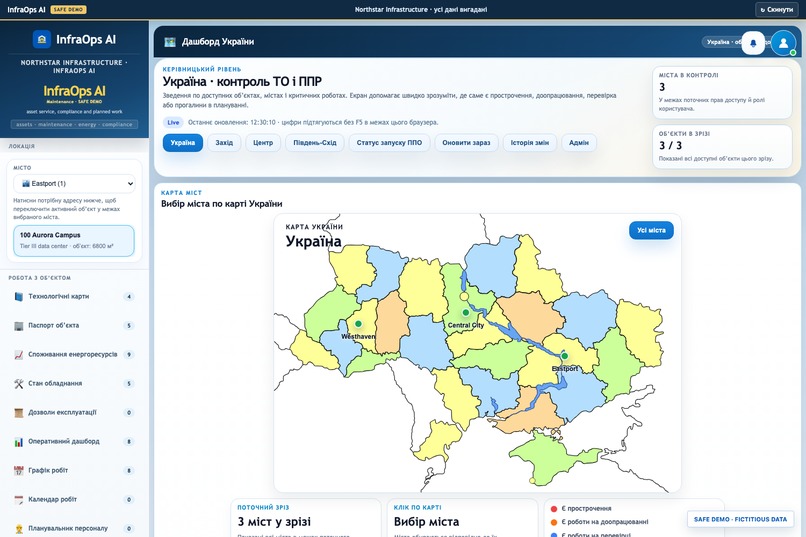
Task: Click the Стан обладнання tools icon
Action: [19, 383]
